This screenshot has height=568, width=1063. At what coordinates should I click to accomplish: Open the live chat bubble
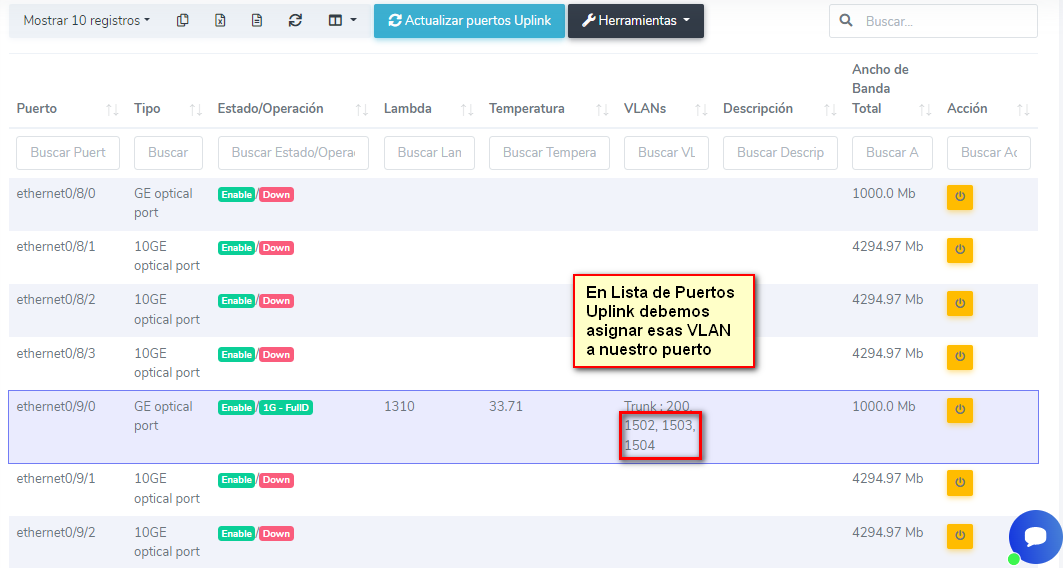1034,537
